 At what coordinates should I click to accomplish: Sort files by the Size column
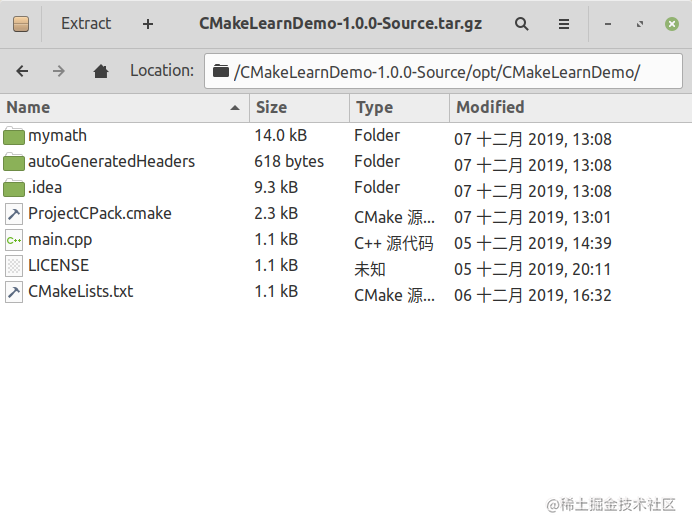(300, 108)
